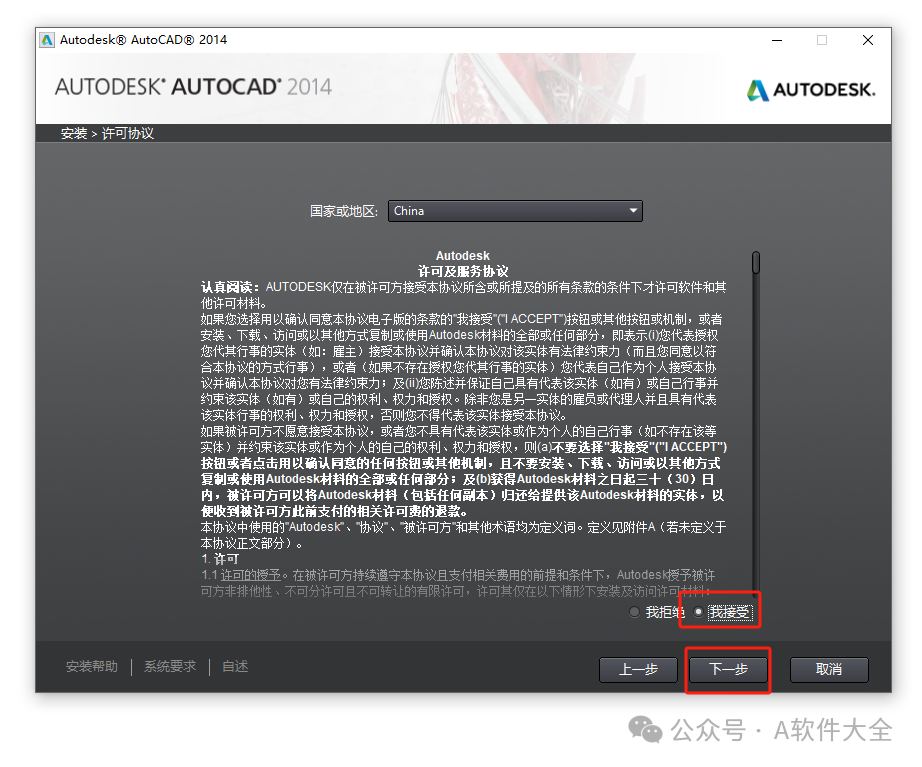922x767 pixels.
Task: Click the 许可及服务协议 agreement heading
Action: tap(463, 271)
